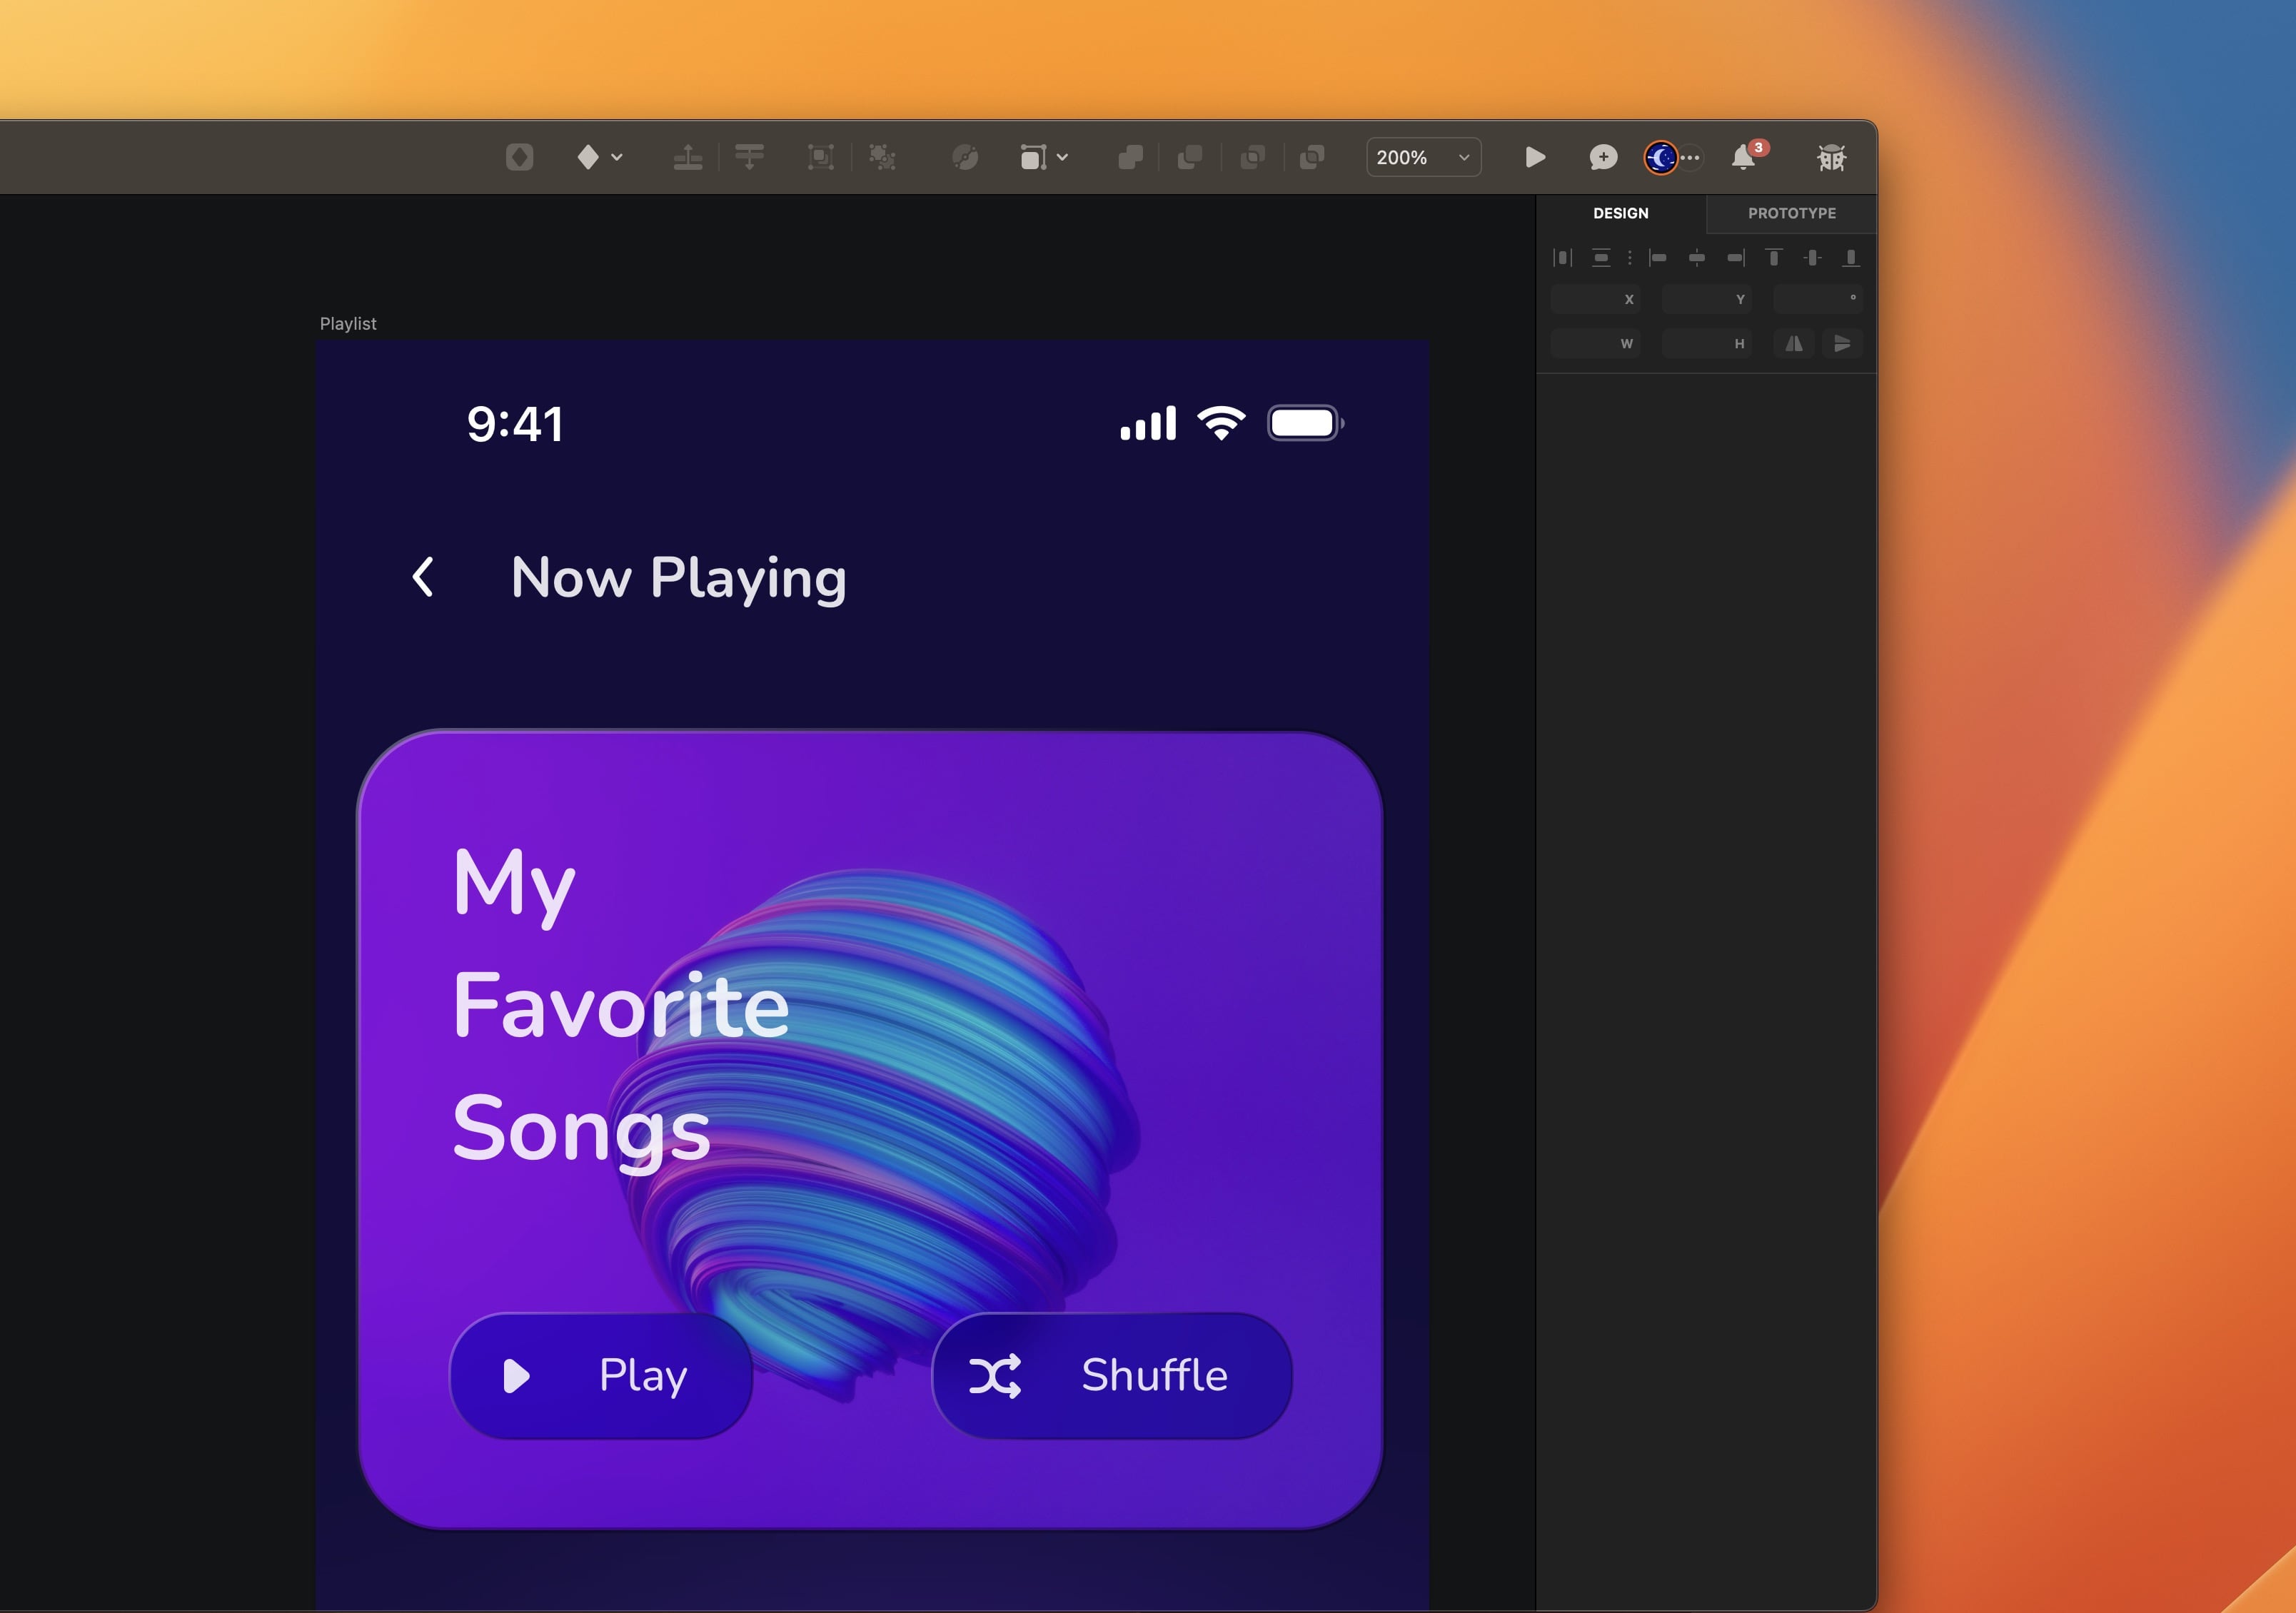Viewport: 2296px width, 1613px height.
Task: Switch to the Prototype tab
Action: tap(1791, 213)
